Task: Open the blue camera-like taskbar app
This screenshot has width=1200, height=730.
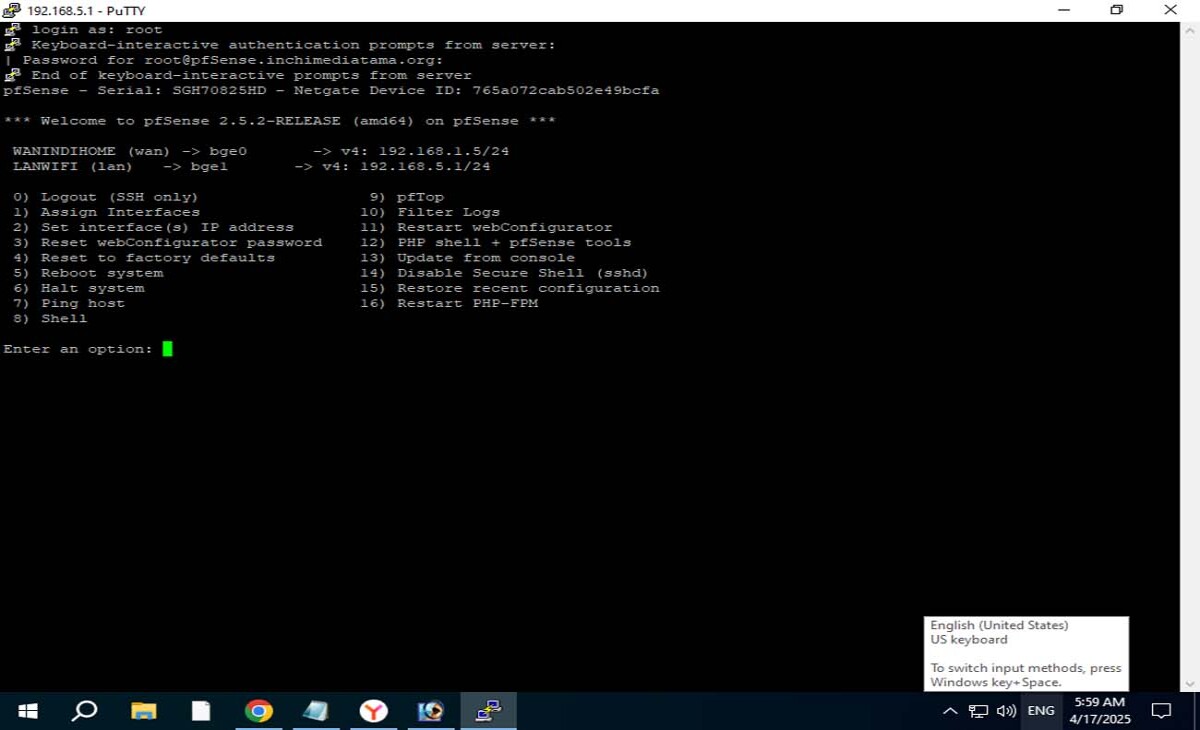Action: tap(431, 711)
